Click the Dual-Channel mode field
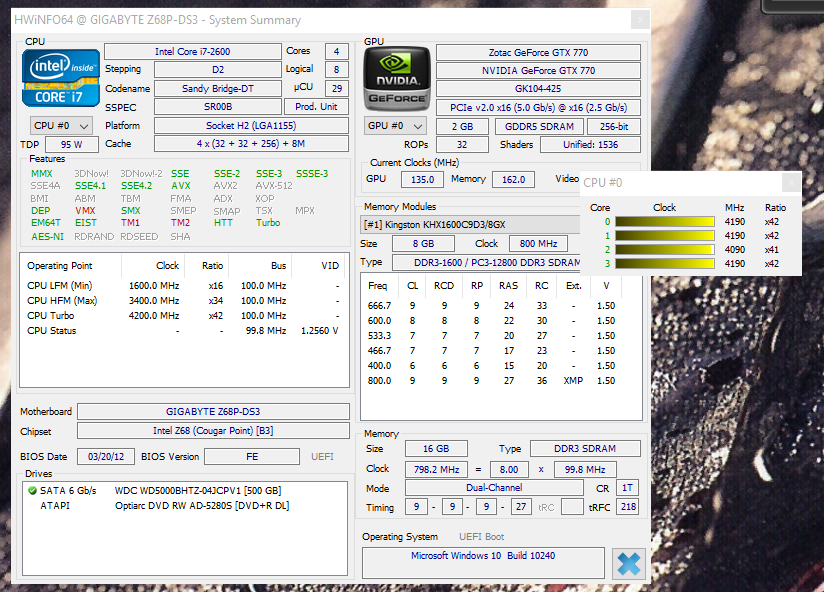 click(x=494, y=487)
